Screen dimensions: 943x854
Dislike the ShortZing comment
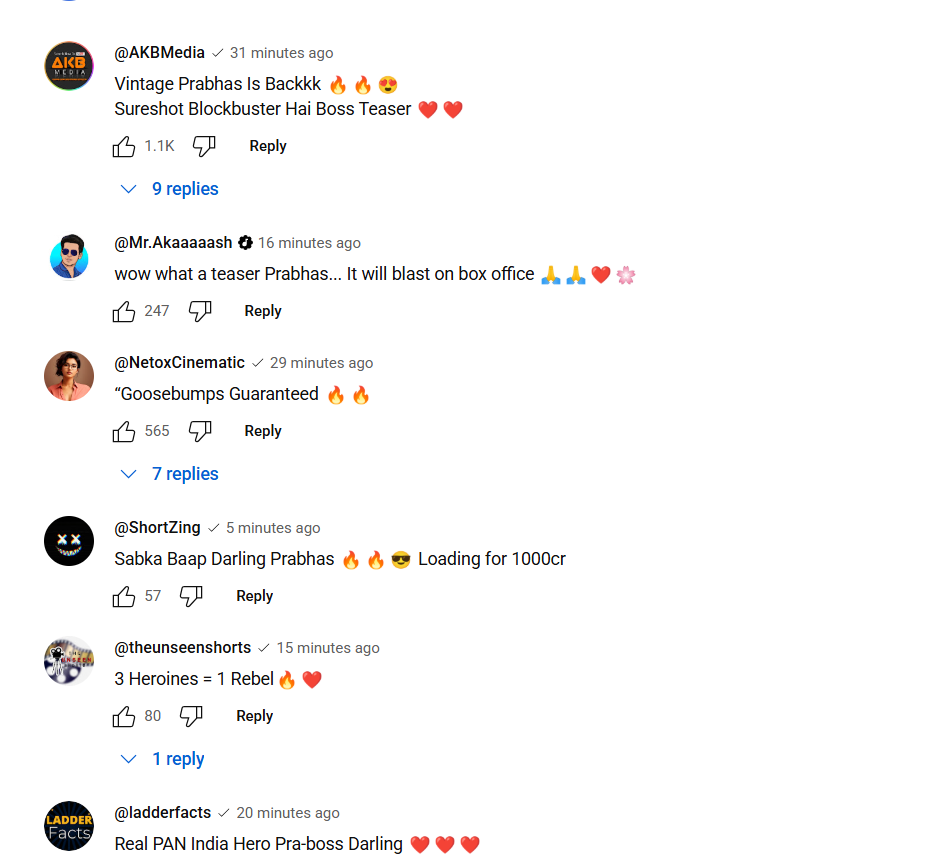(191, 596)
